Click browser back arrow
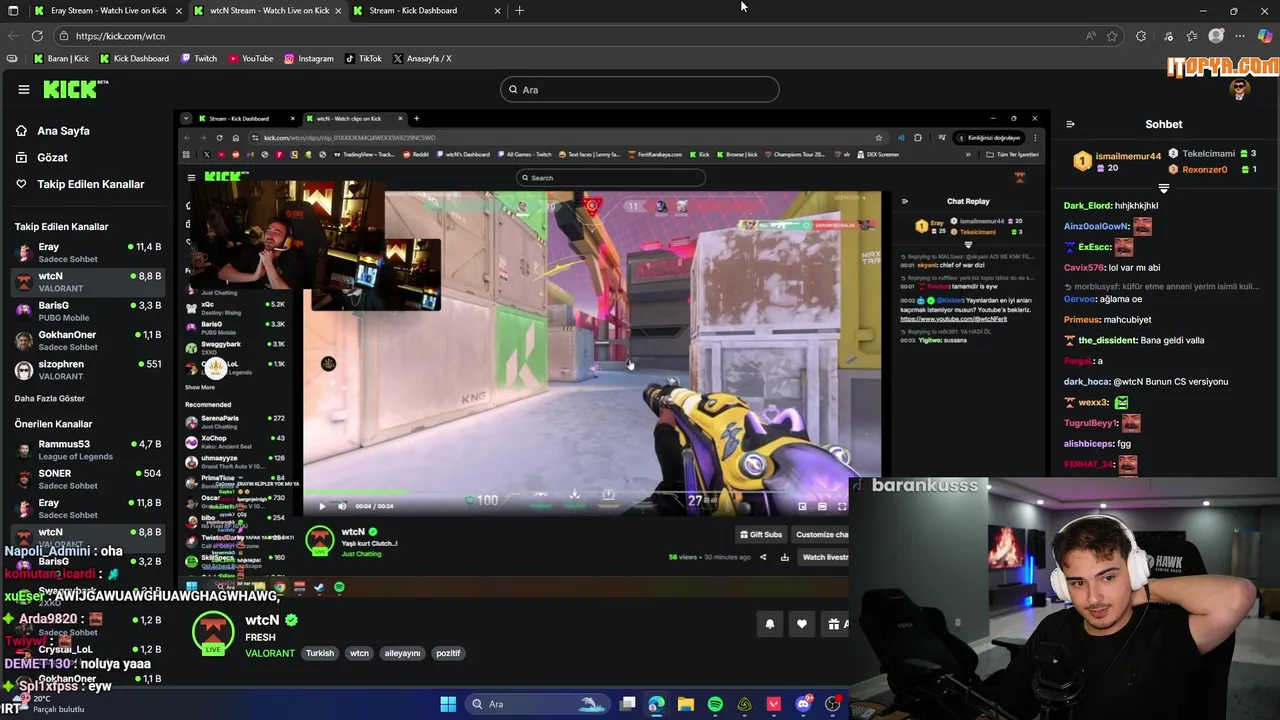 tap(13, 36)
